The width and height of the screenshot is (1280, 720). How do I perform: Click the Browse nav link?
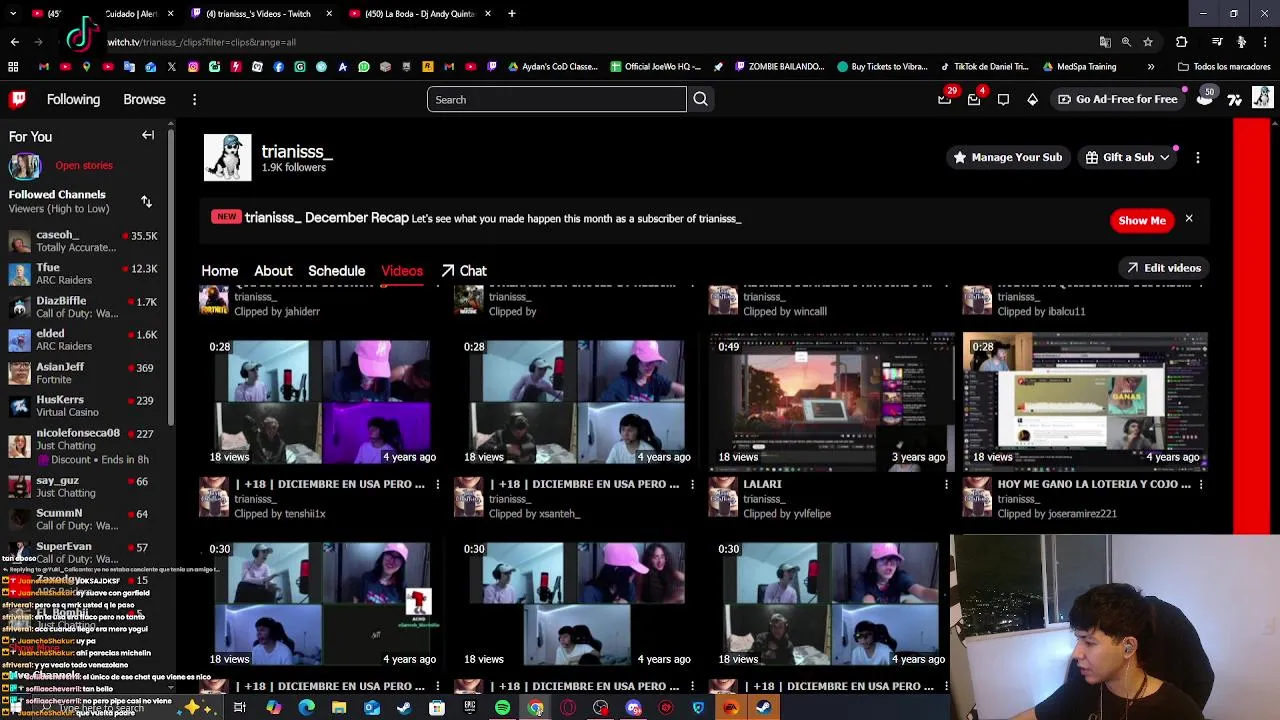pyautogui.click(x=144, y=100)
